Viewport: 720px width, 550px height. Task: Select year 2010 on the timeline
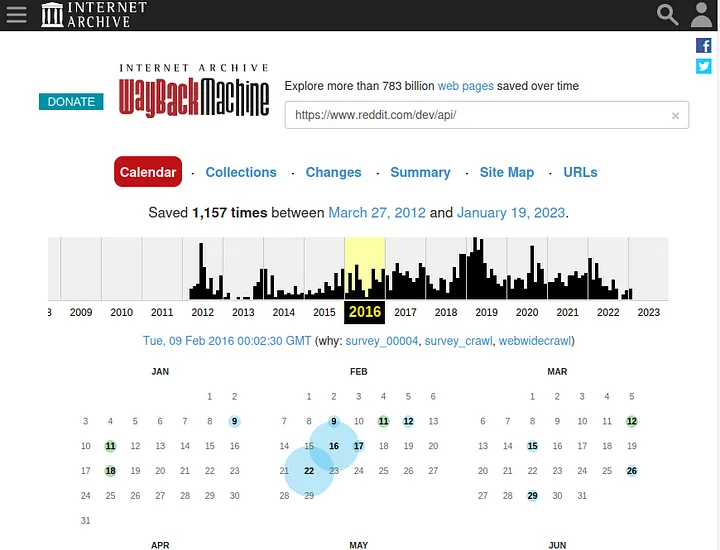121,312
